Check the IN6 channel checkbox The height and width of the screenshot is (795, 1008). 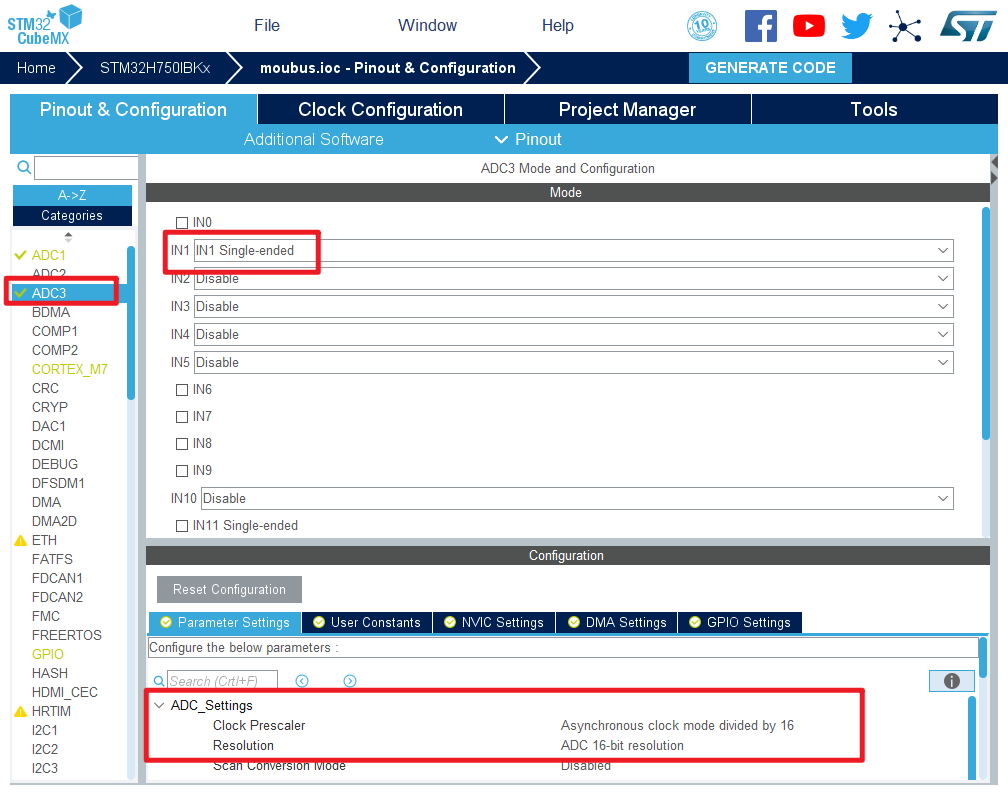(182, 390)
